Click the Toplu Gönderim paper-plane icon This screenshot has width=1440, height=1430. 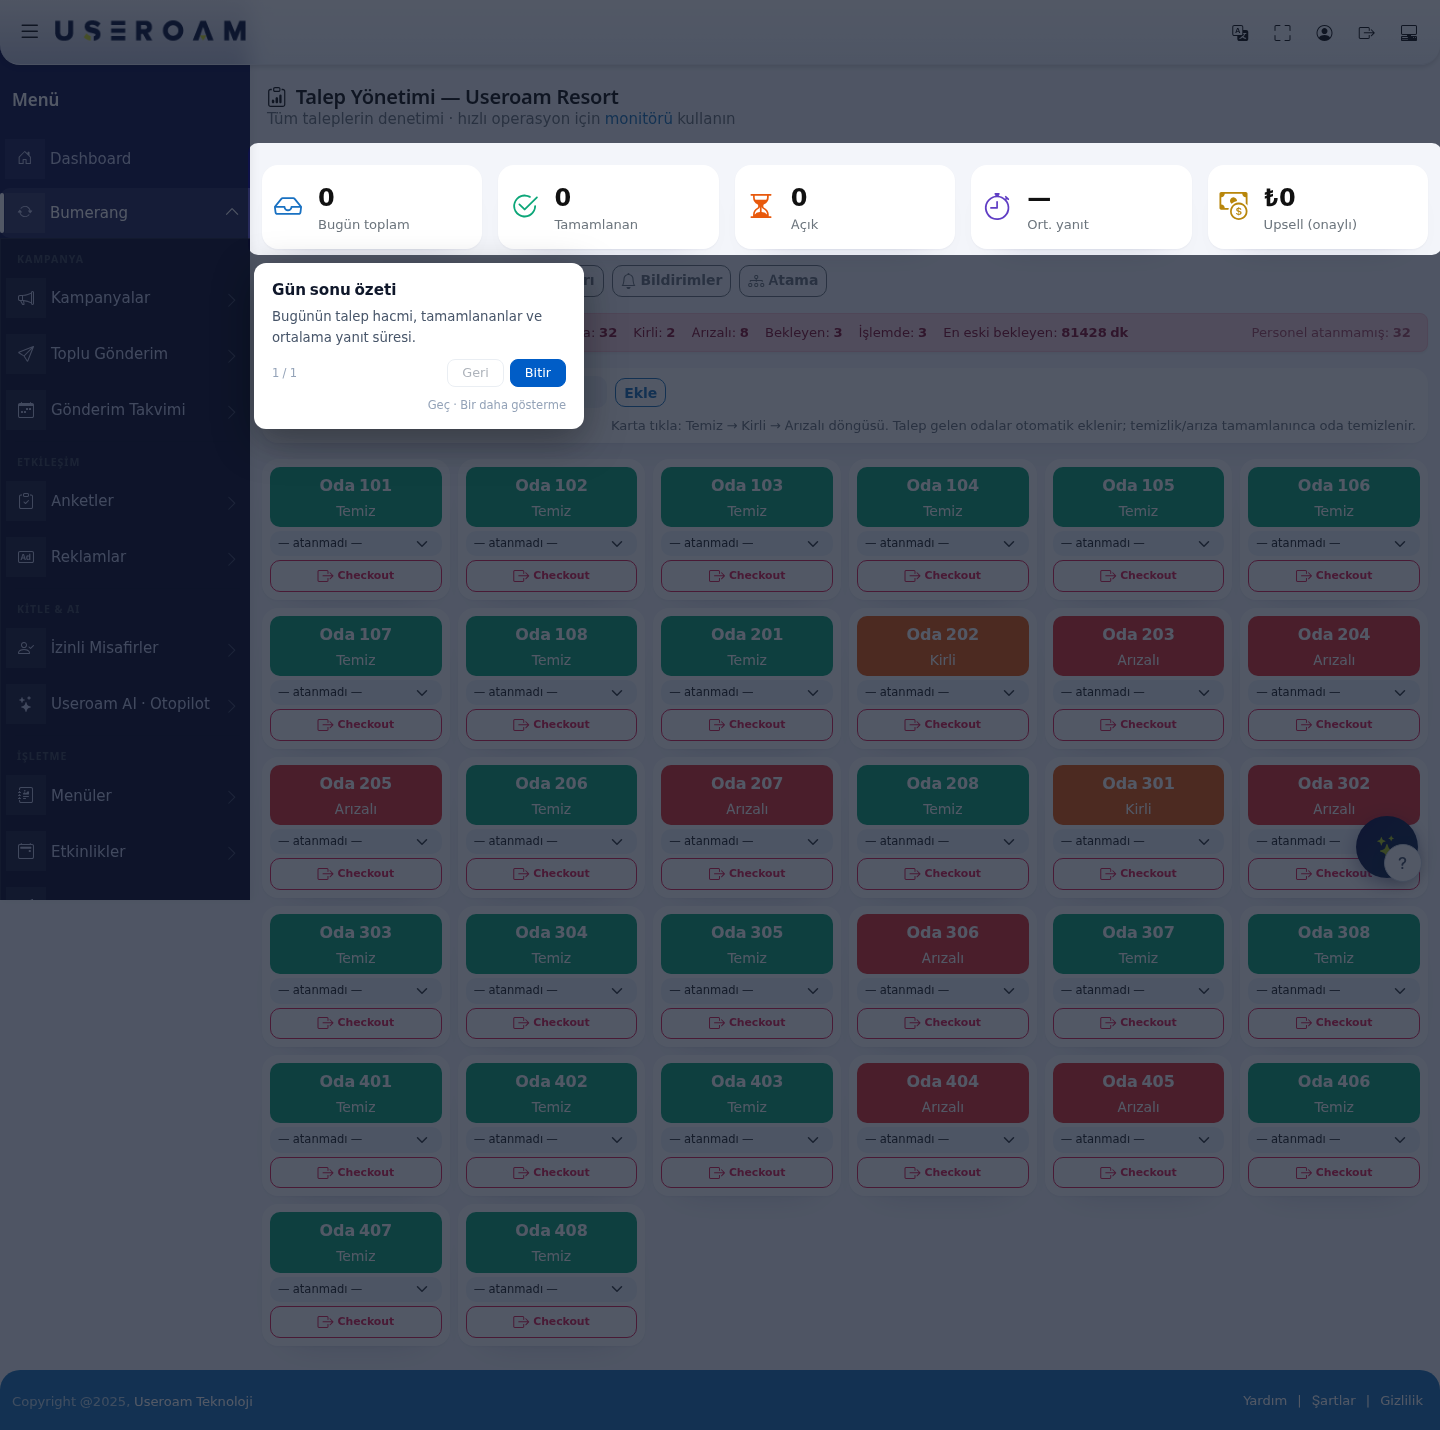click(26, 354)
